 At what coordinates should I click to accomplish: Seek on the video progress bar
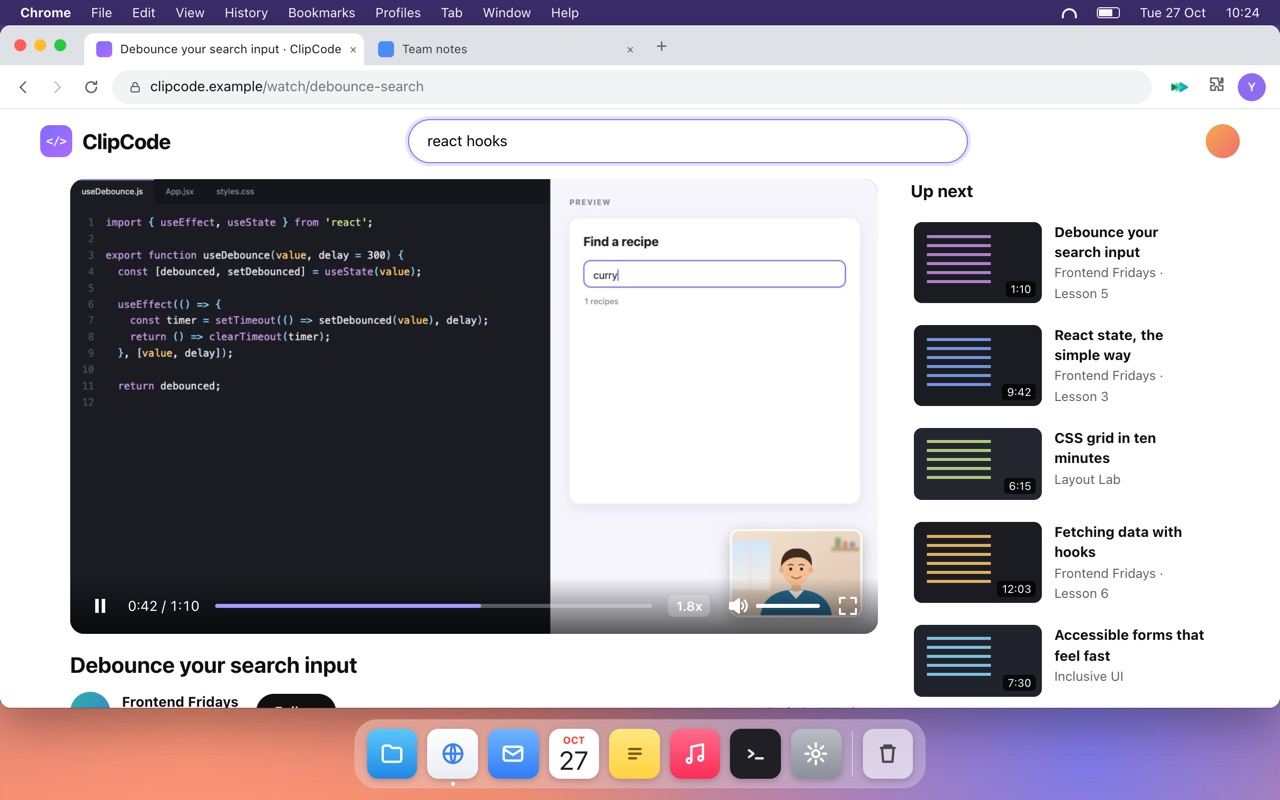[434, 606]
